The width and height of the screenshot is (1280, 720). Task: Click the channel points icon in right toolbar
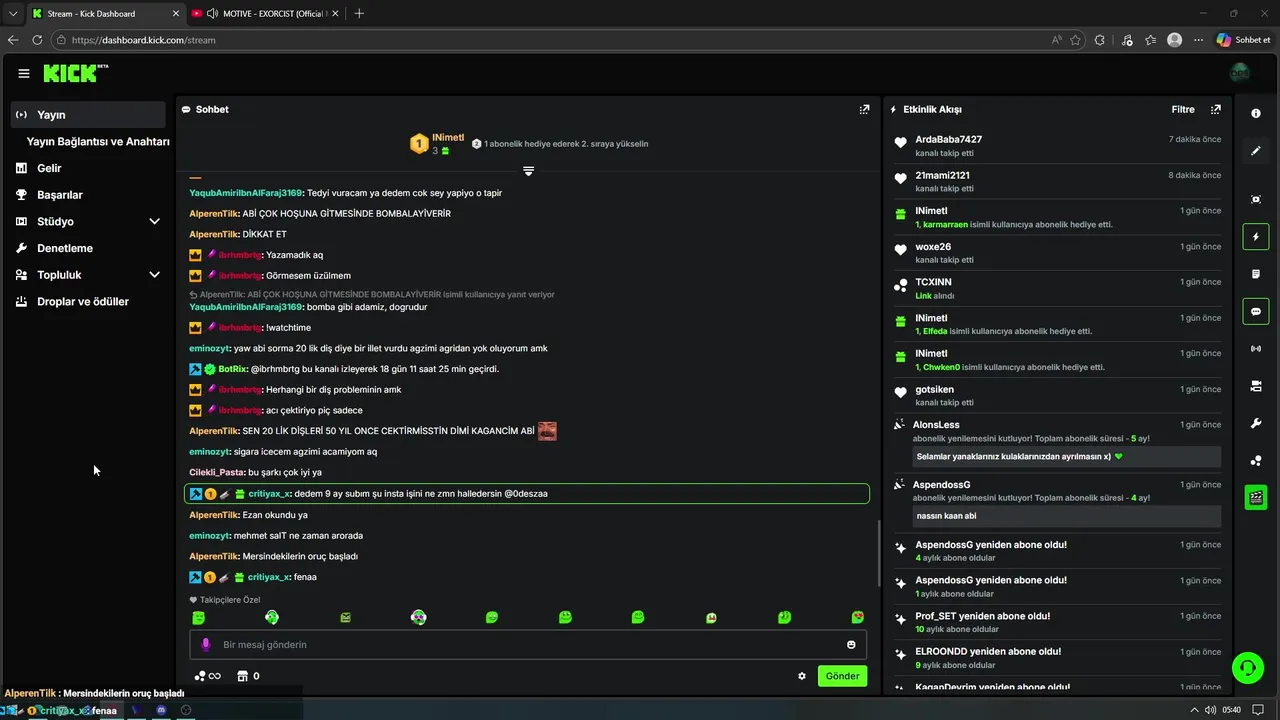(x=1256, y=460)
